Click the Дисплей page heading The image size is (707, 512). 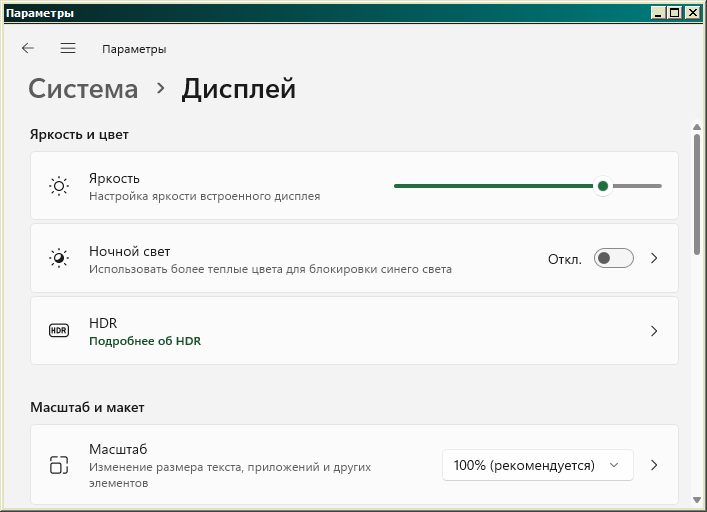pyautogui.click(x=239, y=89)
